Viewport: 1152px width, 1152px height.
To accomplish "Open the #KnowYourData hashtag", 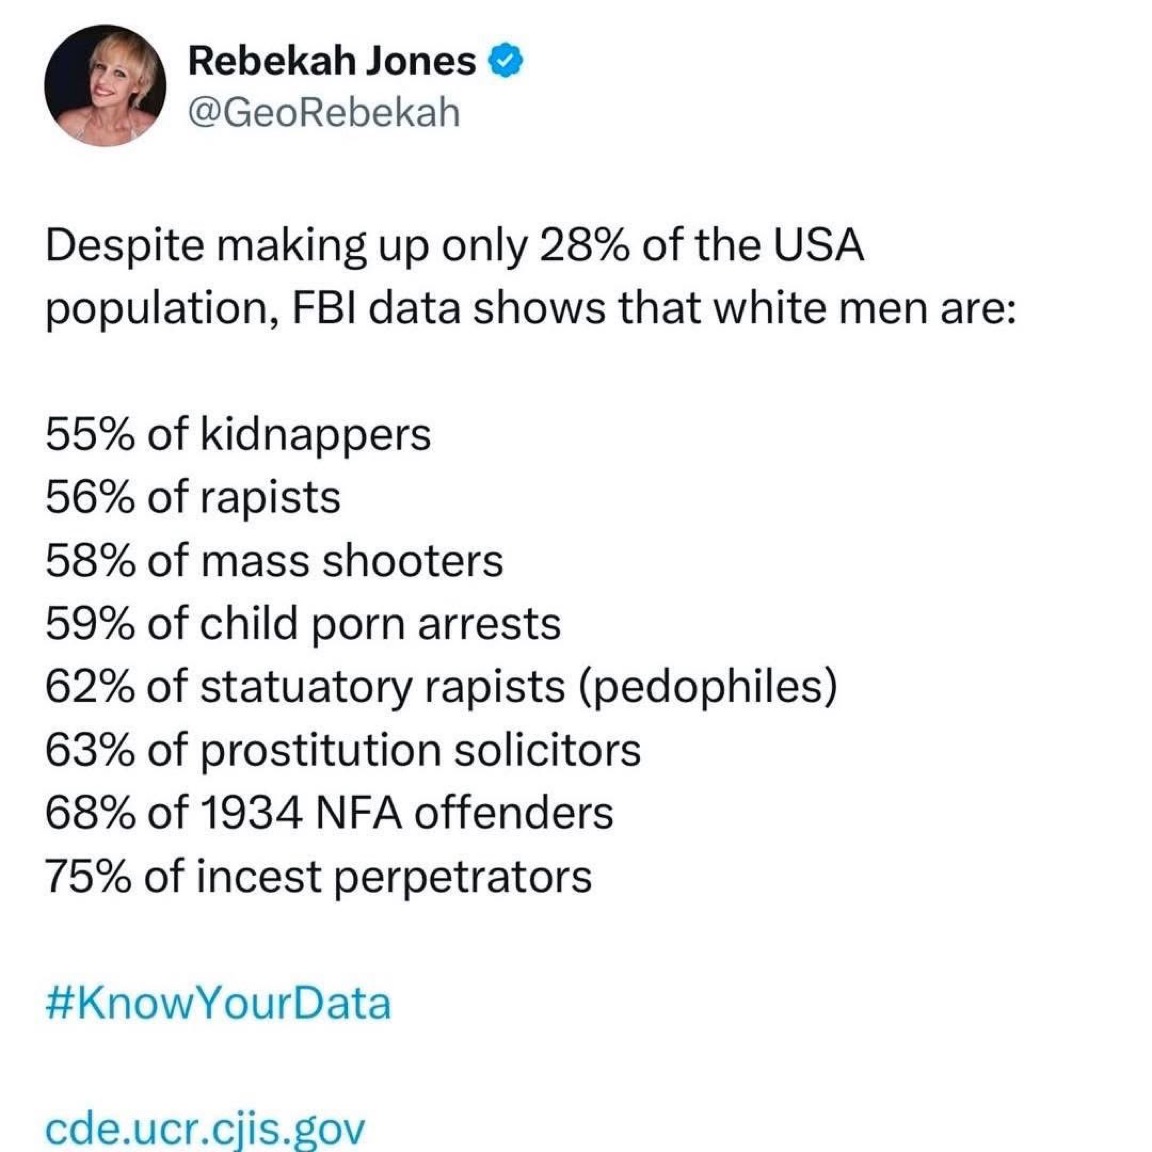I will (218, 1003).
